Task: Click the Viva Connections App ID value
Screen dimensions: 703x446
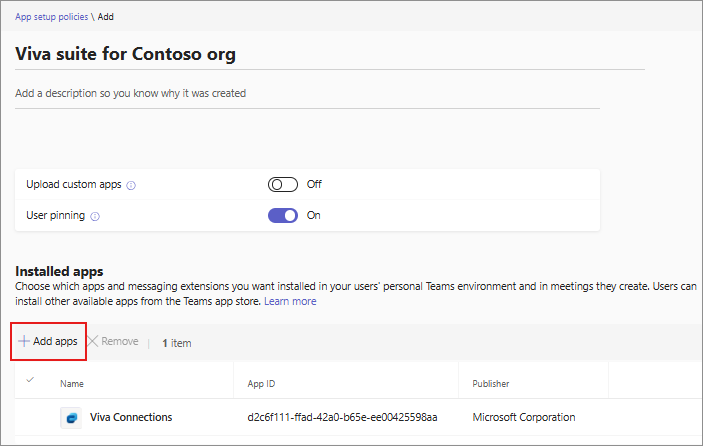Action: (x=340, y=417)
